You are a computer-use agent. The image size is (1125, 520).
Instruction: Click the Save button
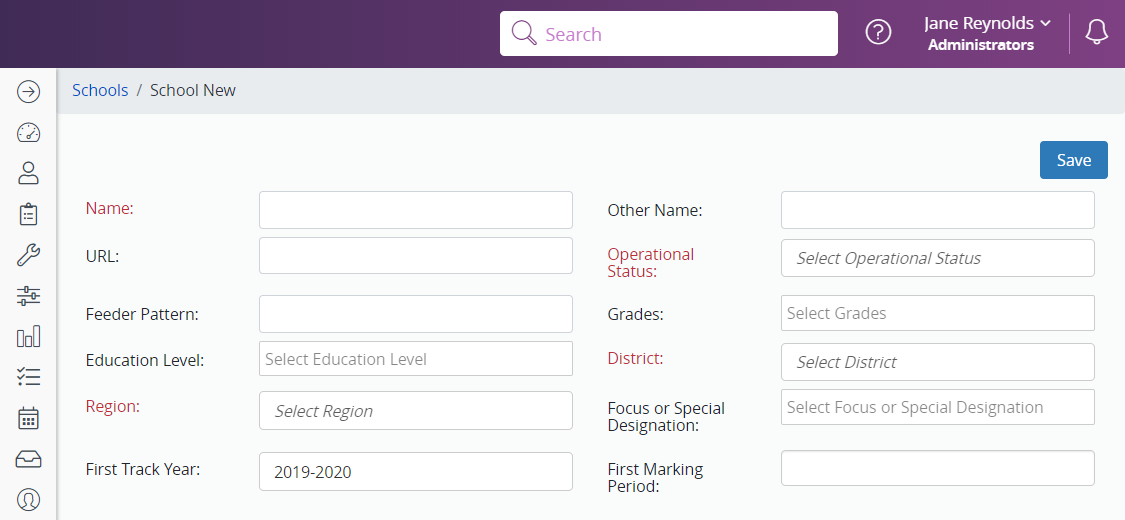point(1073,160)
